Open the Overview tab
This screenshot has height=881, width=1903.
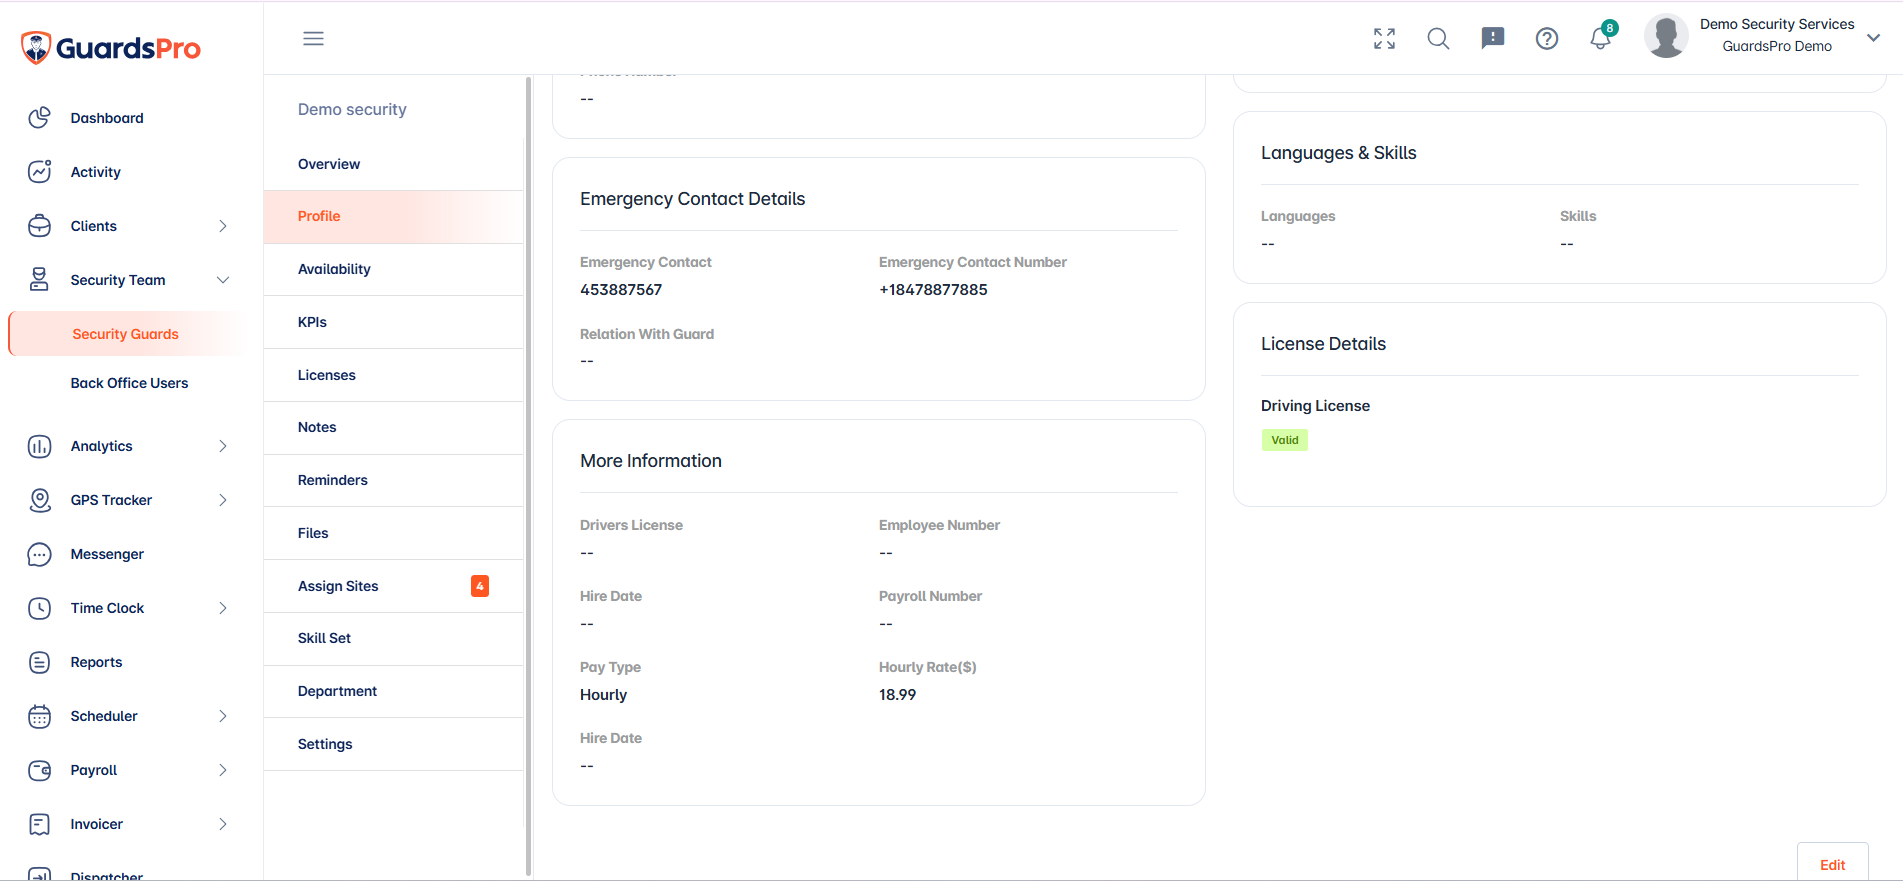tap(393, 164)
